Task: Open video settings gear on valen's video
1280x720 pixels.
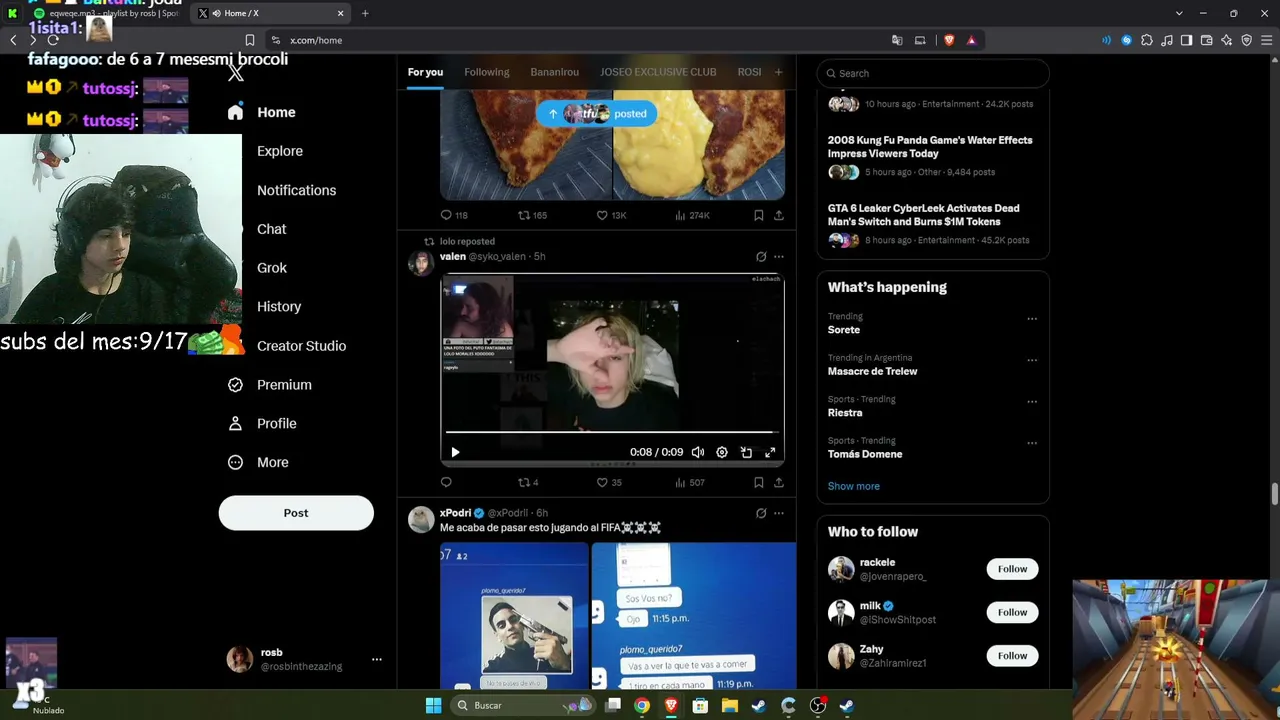Action: tap(722, 452)
